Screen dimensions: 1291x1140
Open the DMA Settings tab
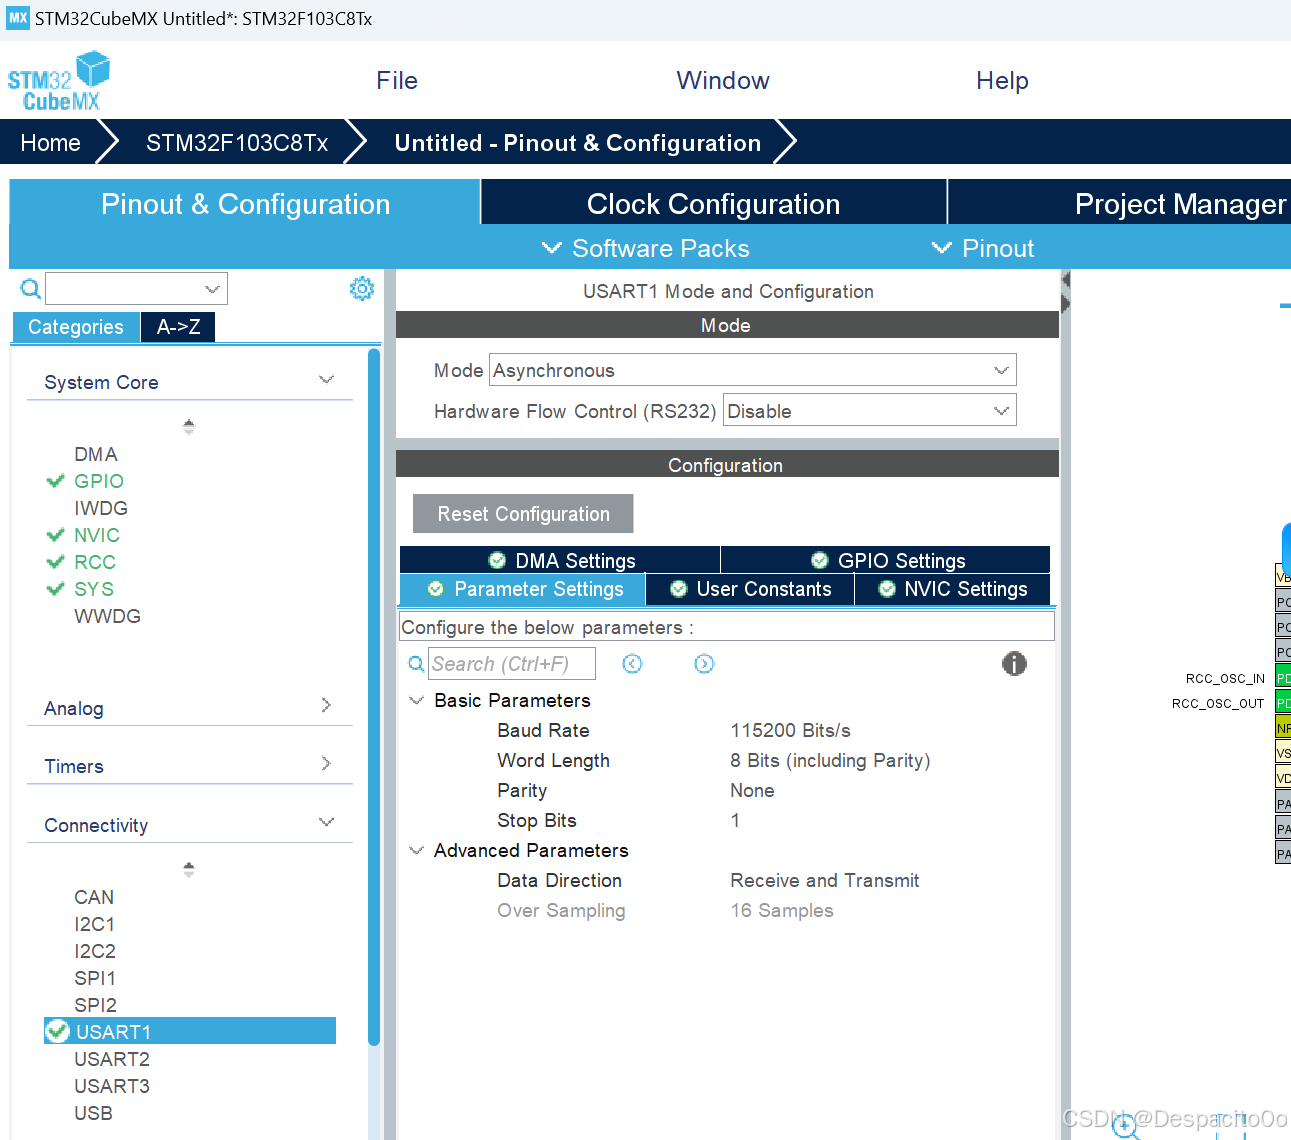560,560
